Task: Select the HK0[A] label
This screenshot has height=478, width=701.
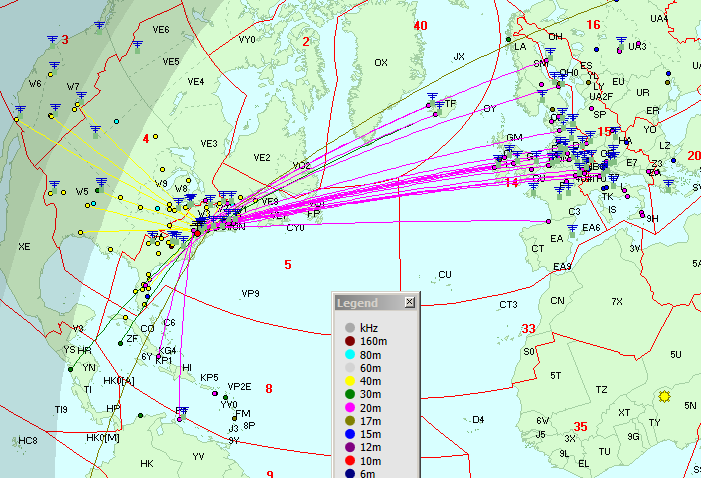Action: 119,381
